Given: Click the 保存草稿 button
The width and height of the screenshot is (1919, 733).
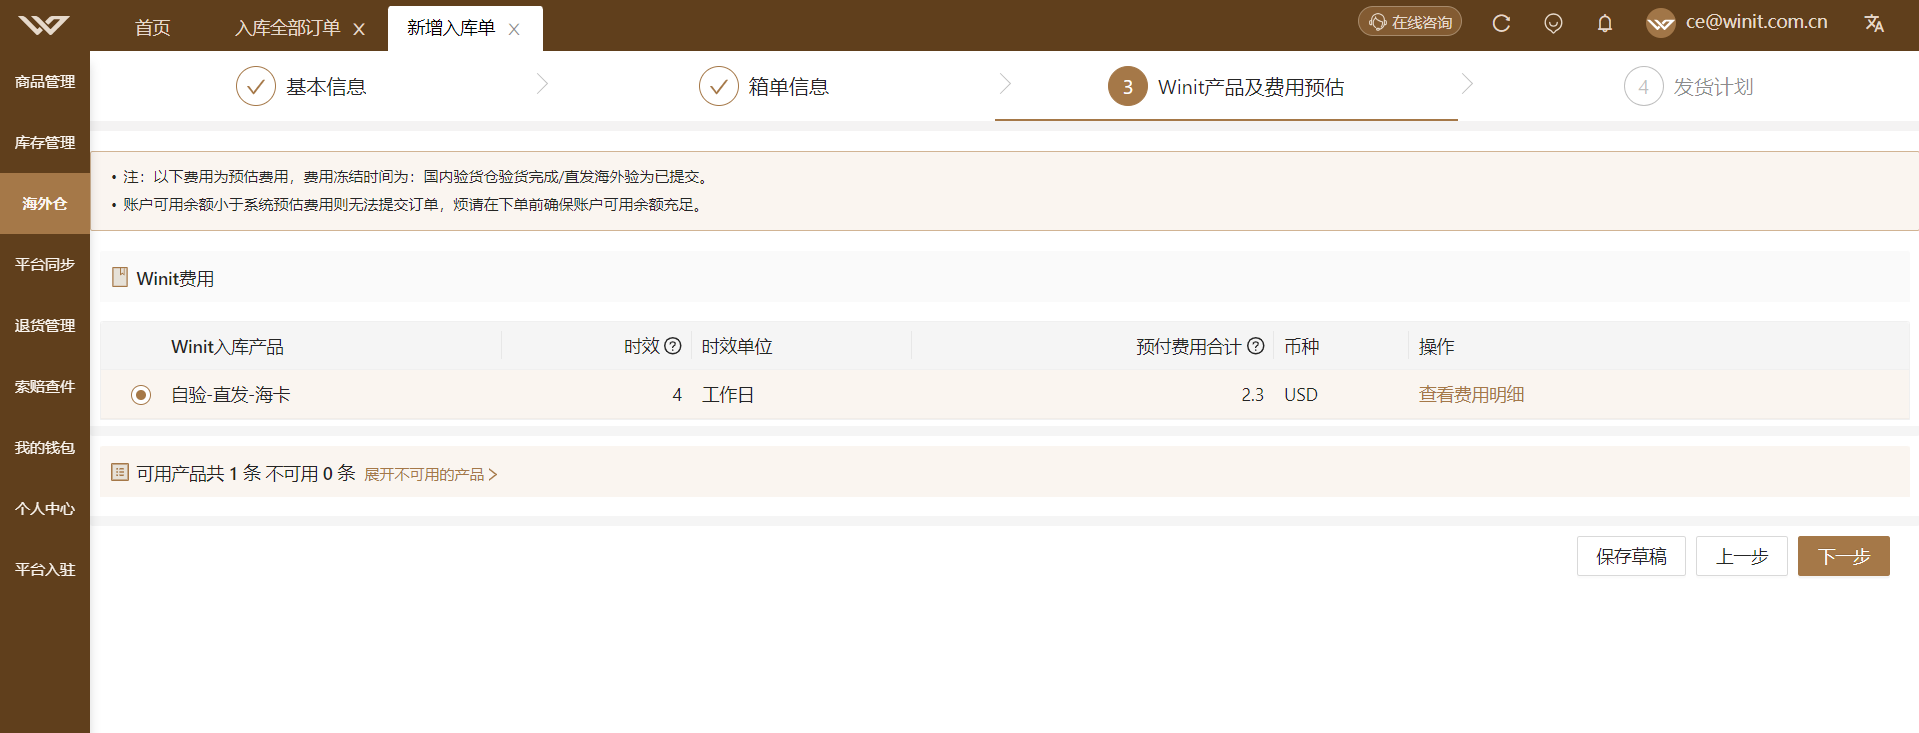Looking at the screenshot, I should click(1631, 556).
